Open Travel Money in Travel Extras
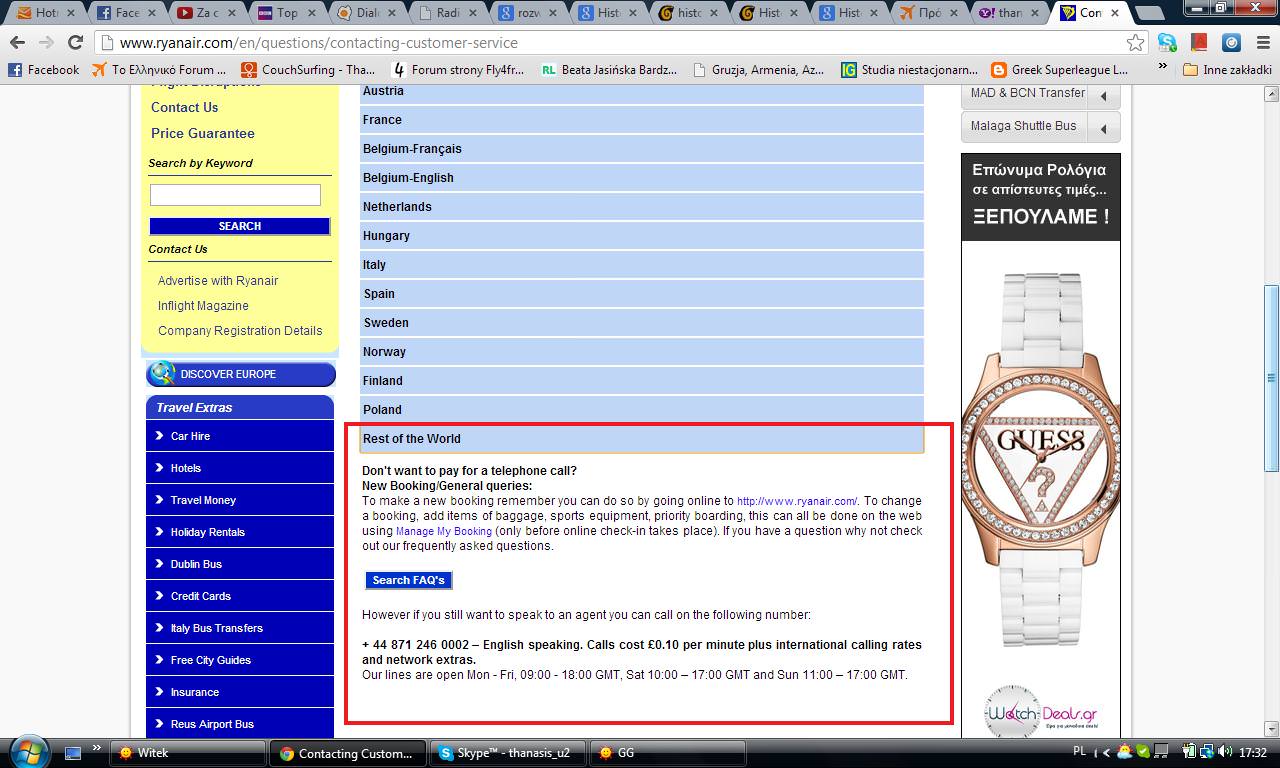This screenshot has width=1280, height=768. tap(240, 500)
